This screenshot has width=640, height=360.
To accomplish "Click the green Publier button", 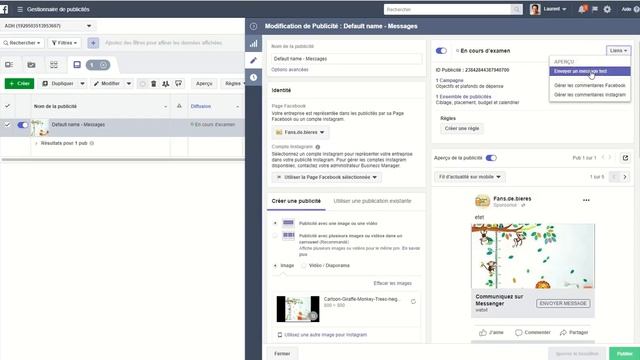I will click(x=624, y=354).
